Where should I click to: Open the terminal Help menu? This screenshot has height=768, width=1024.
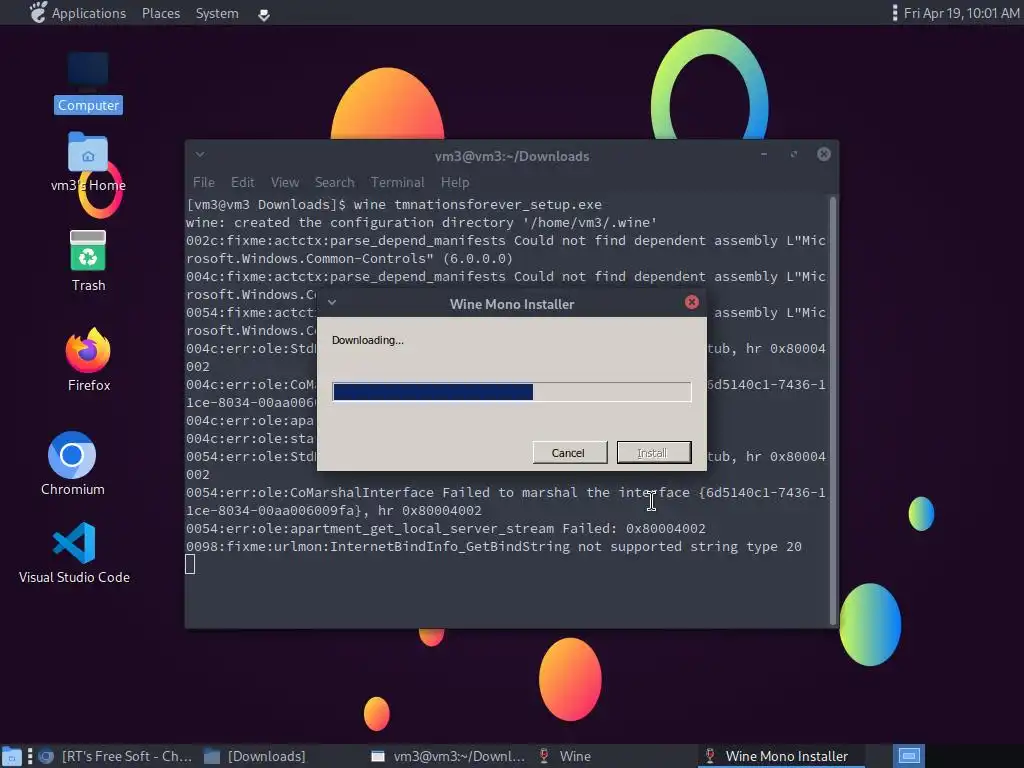point(455,182)
